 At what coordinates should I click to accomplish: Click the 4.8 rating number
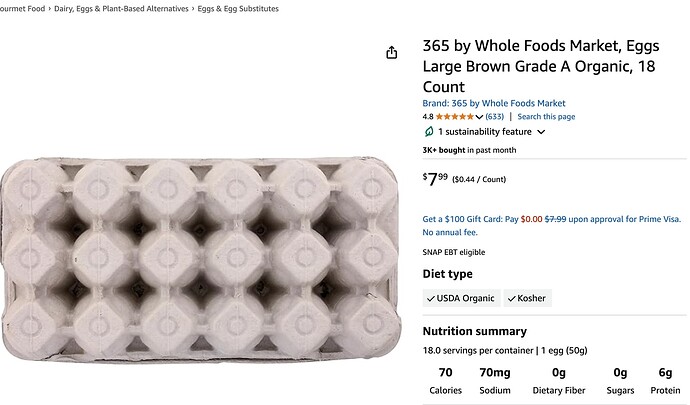pyautogui.click(x=428, y=117)
